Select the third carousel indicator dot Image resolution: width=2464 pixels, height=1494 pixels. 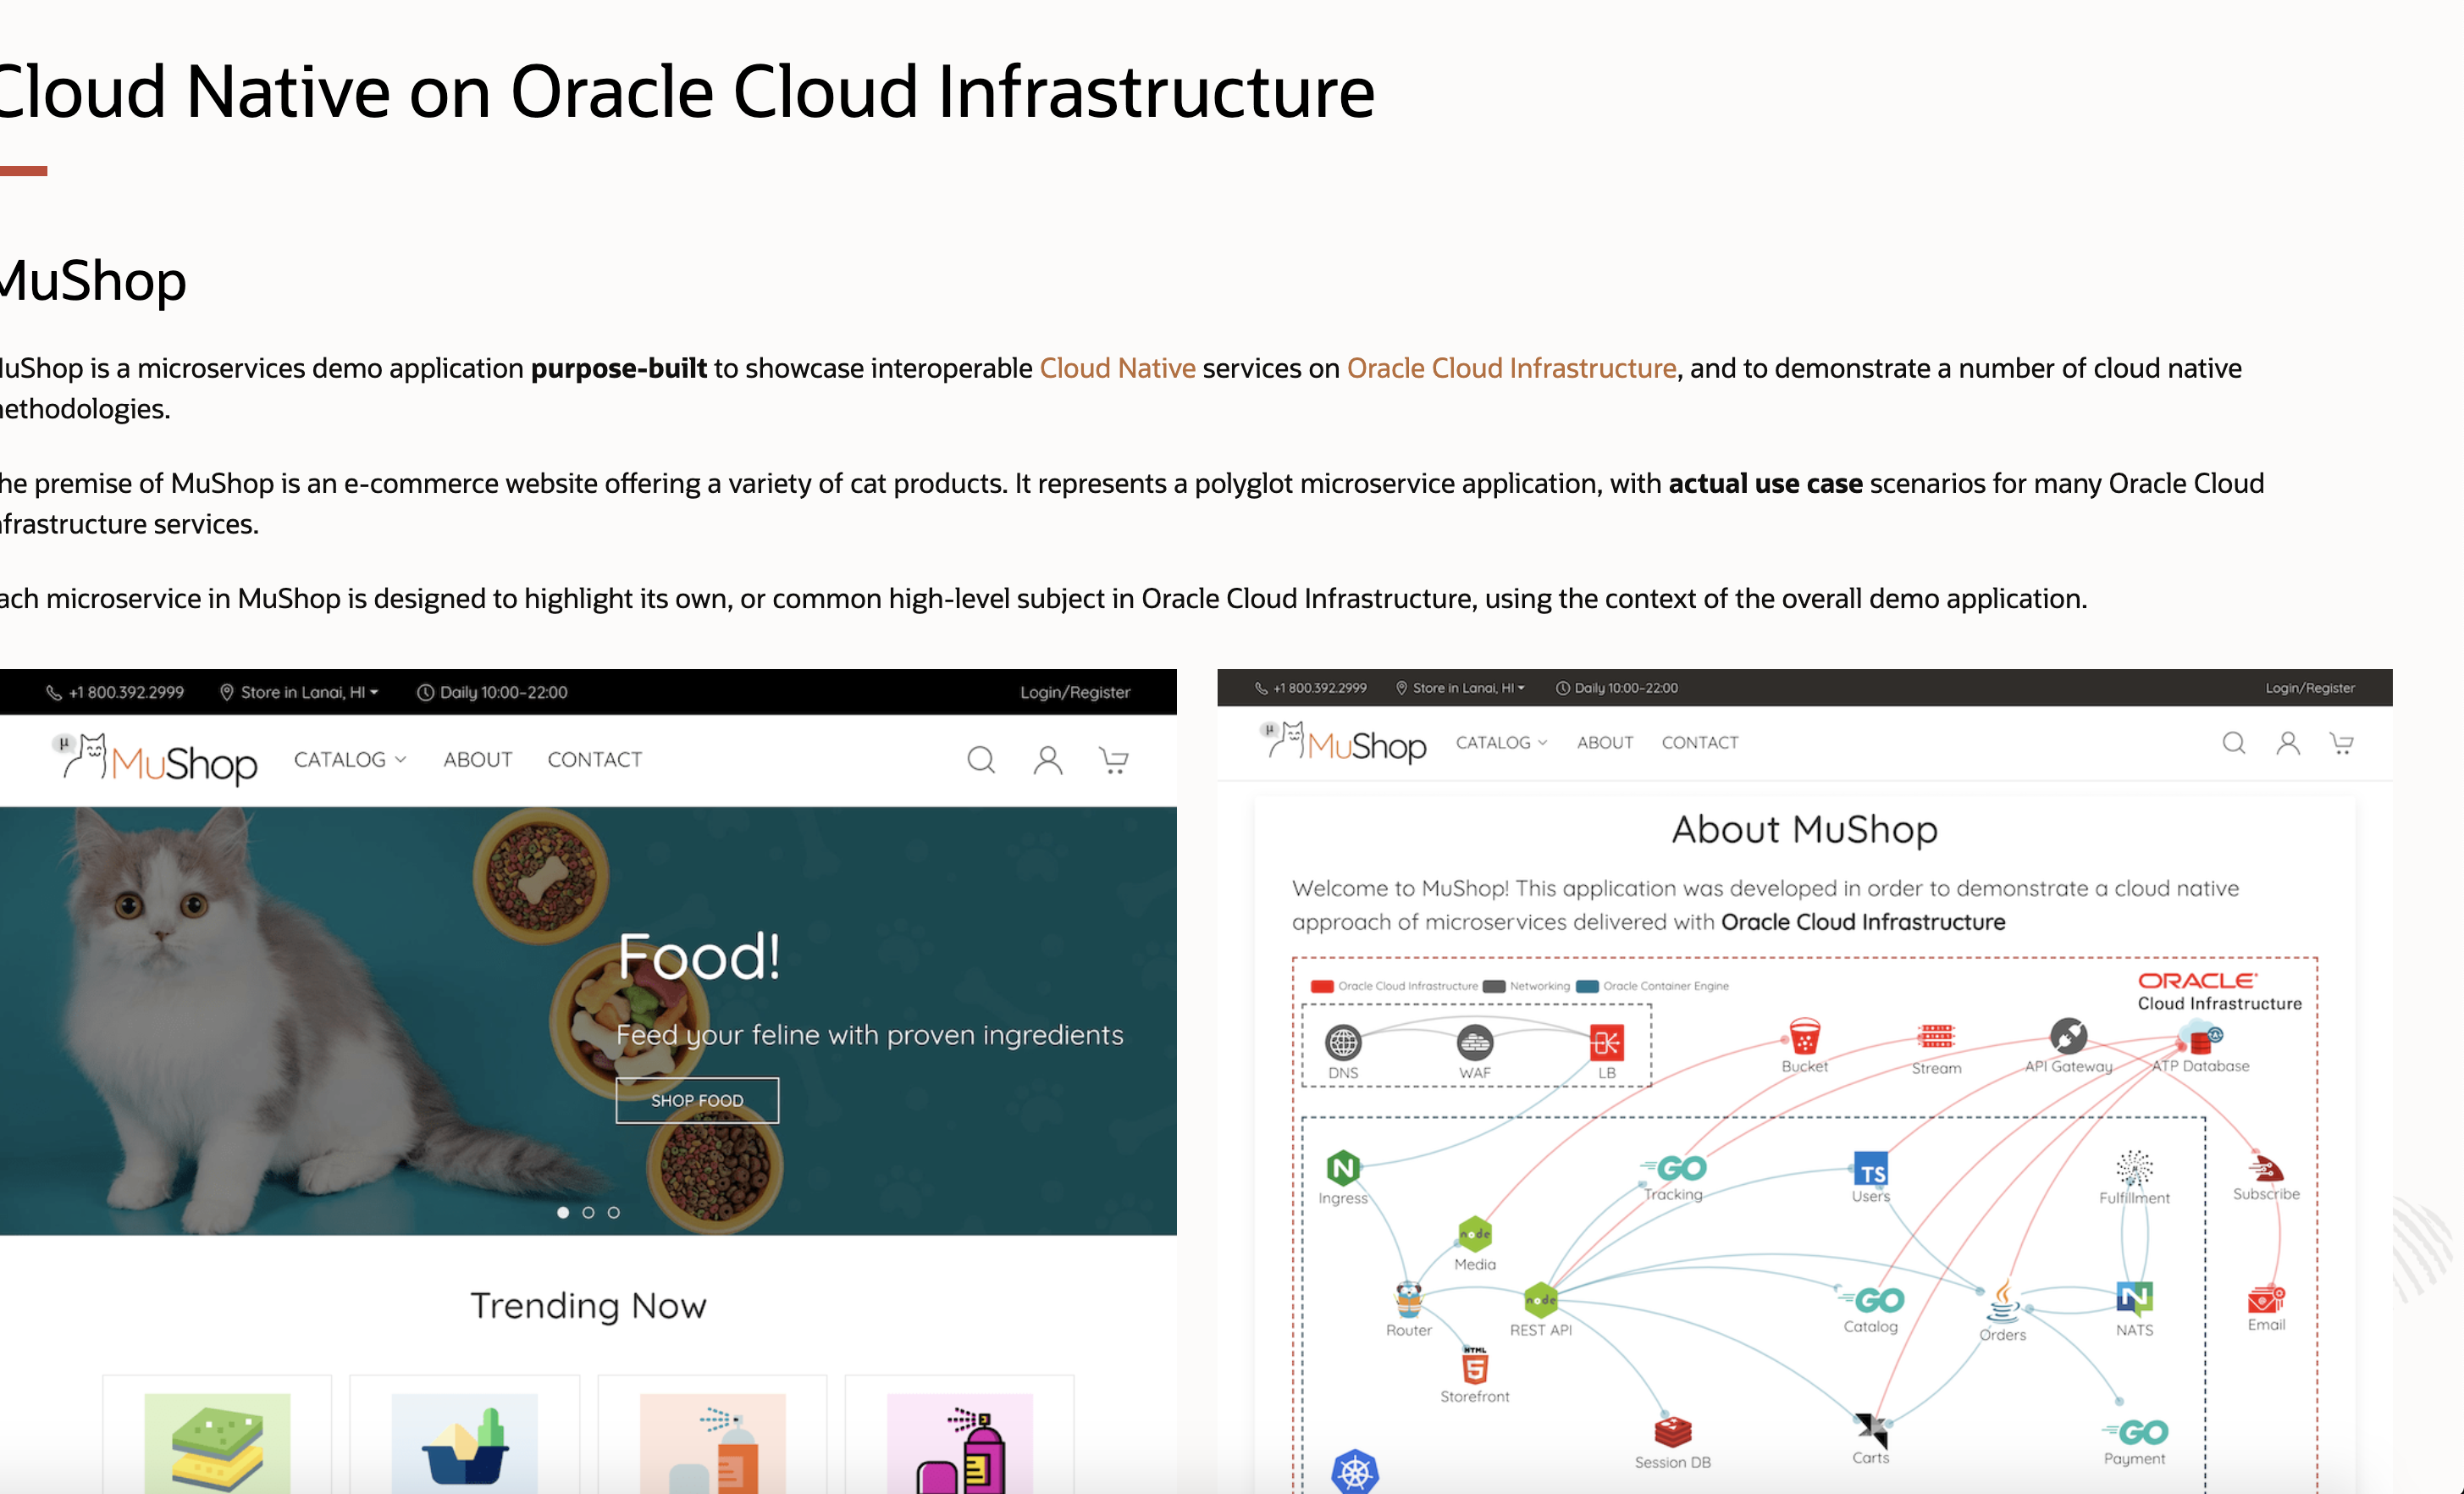click(613, 1211)
